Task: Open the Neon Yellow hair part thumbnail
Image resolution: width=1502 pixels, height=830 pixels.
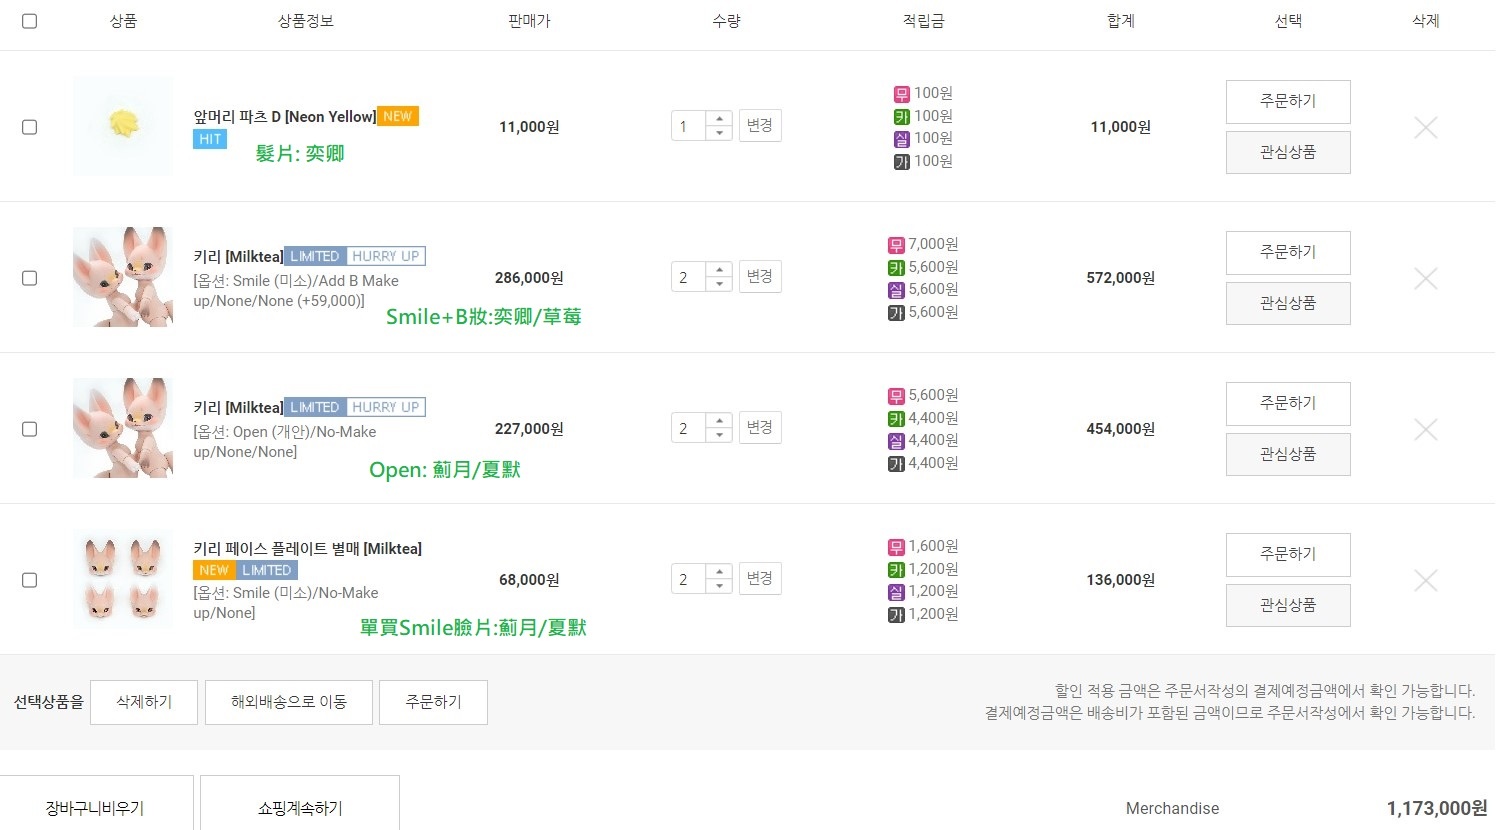Action: click(123, 126)
